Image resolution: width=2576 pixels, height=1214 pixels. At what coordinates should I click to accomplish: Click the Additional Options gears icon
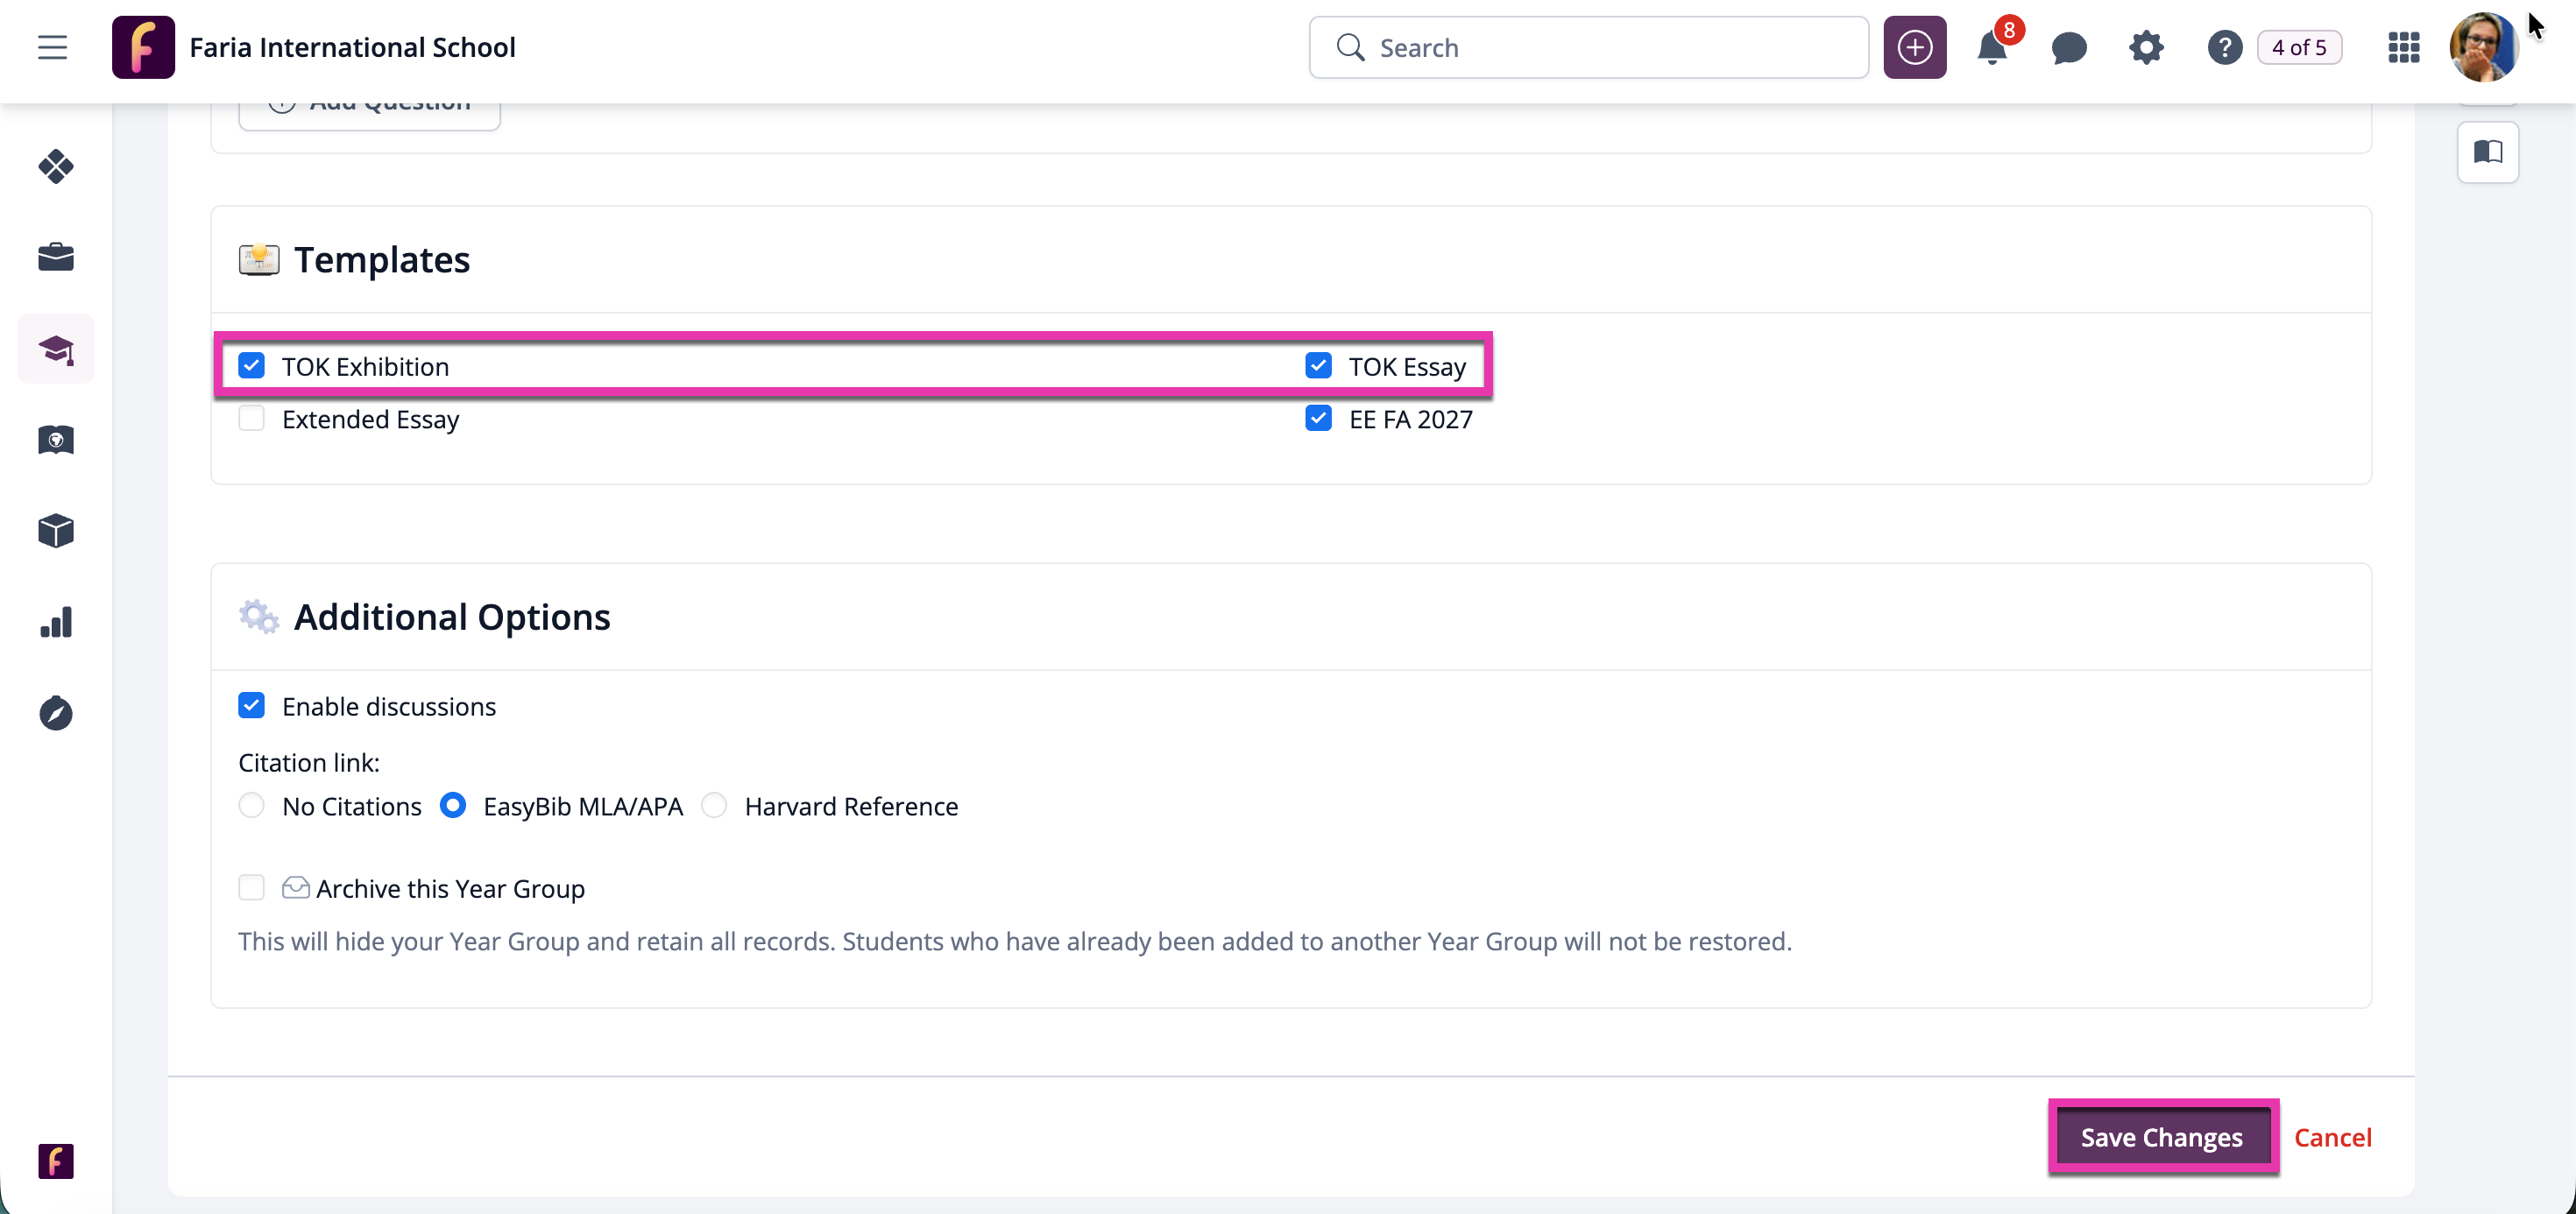coord(259,617)
